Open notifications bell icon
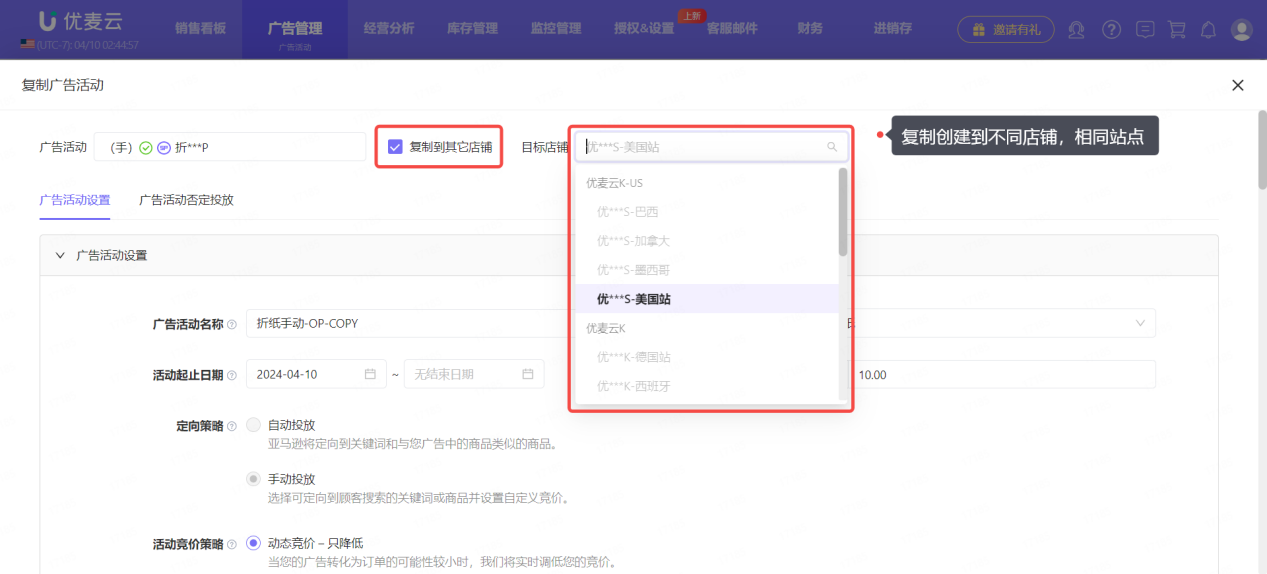Viewport: 1267px width, 574px height. (x=1208, y=30)
